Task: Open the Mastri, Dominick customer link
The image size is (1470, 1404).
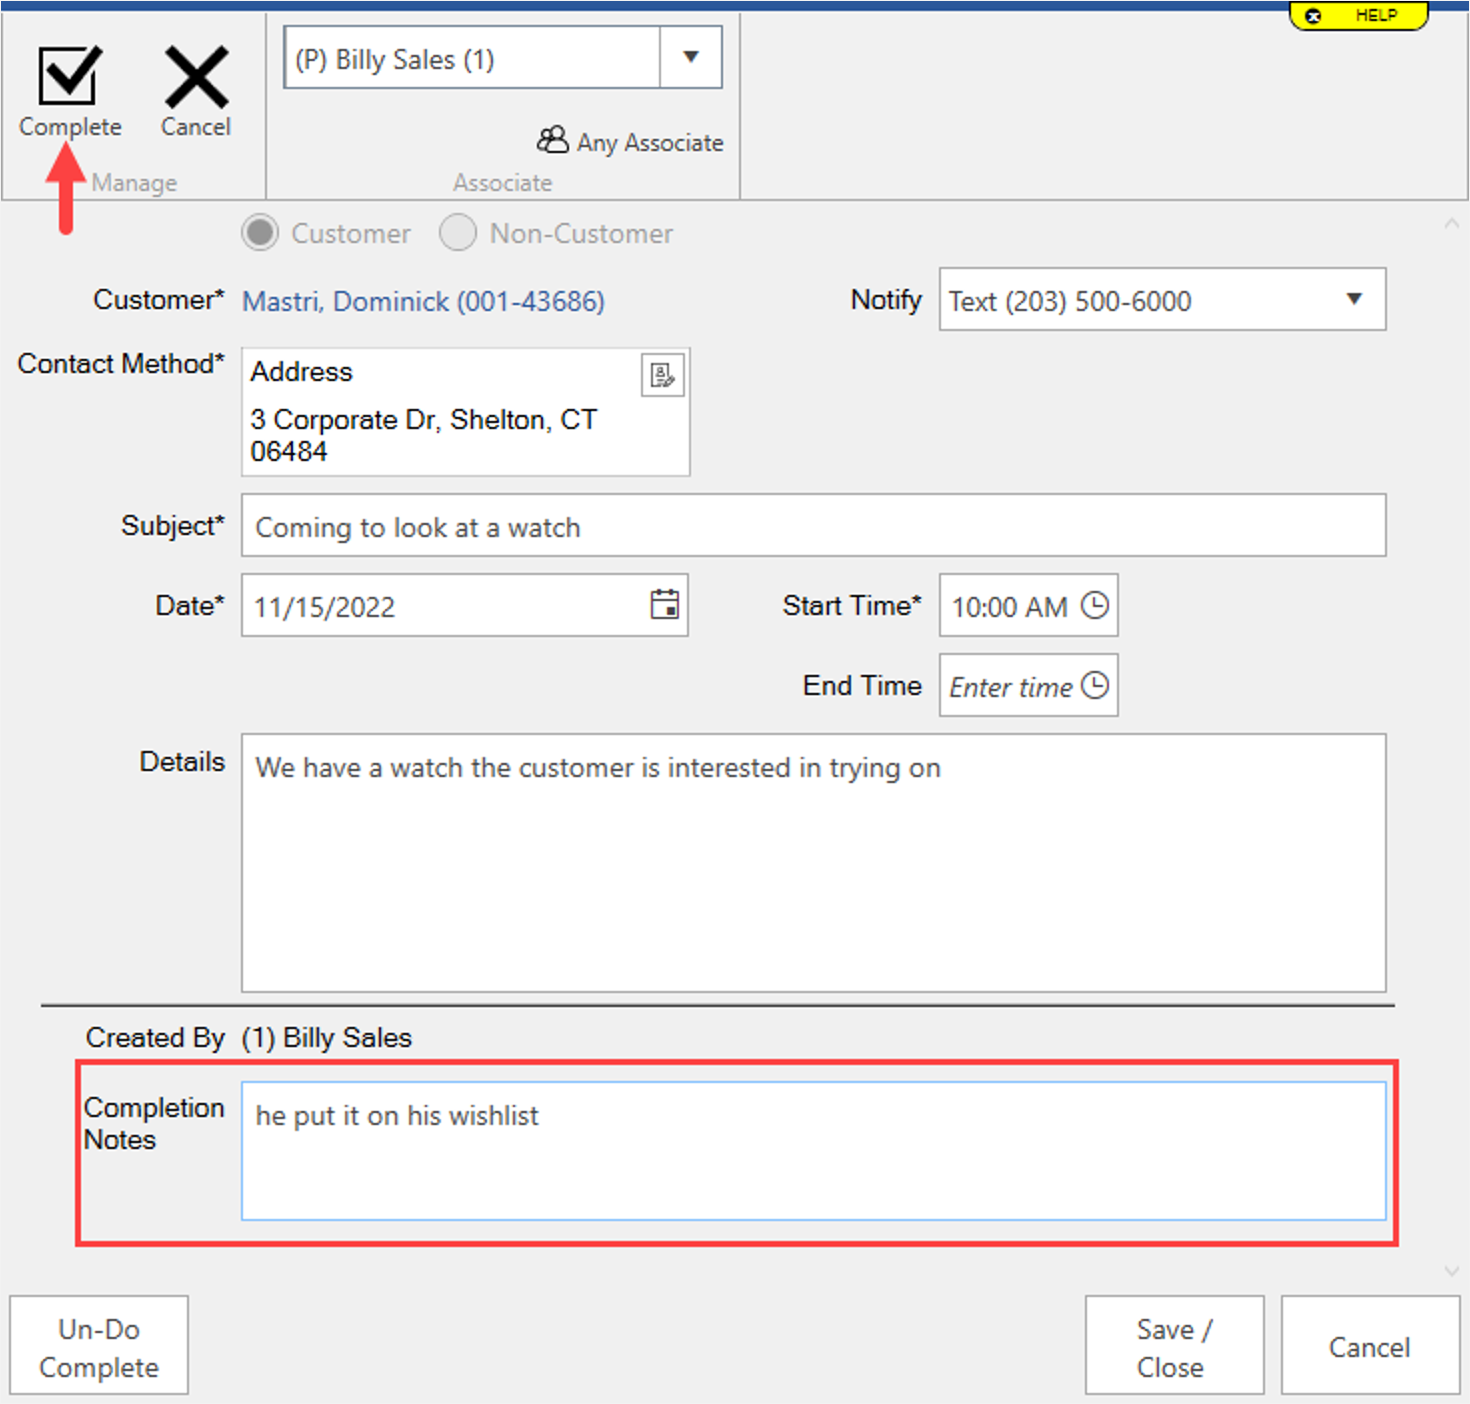Action: [423, 301]
